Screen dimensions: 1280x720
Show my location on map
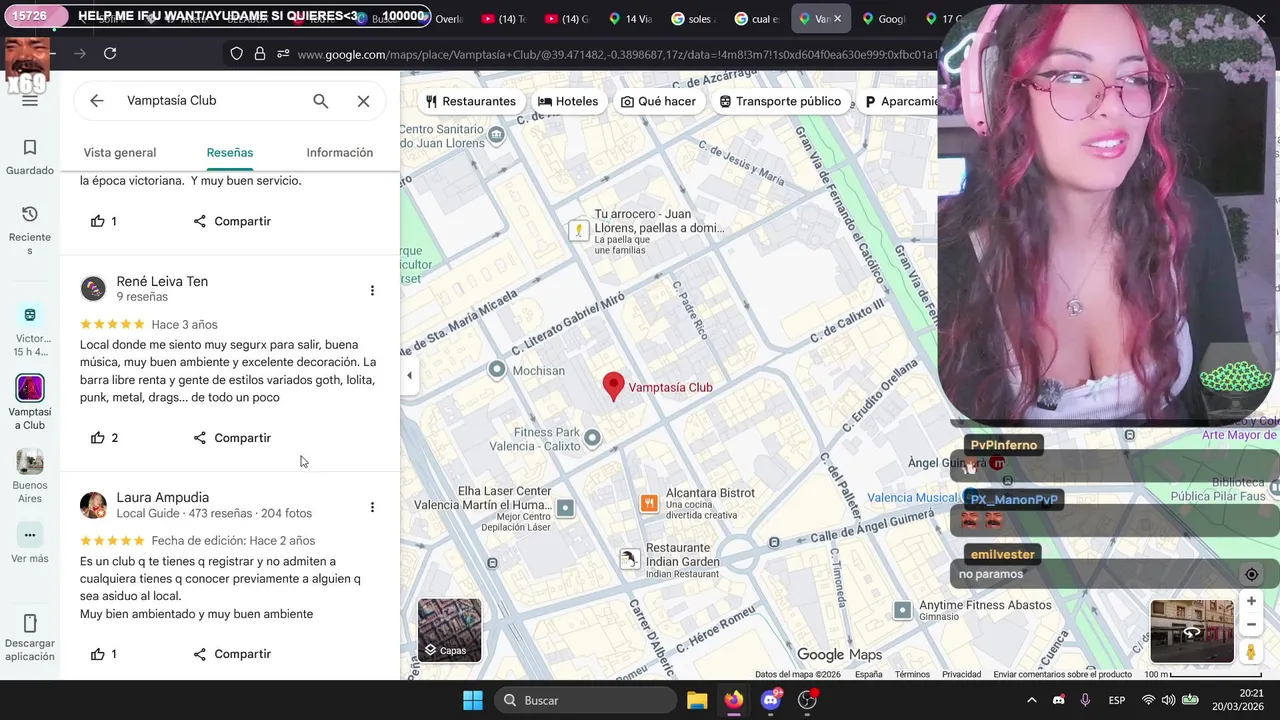[x=1251, y=574]
